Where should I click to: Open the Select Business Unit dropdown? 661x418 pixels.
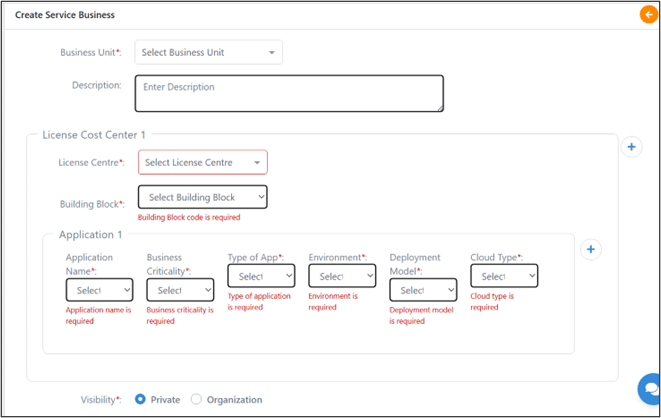coord(209,53)
